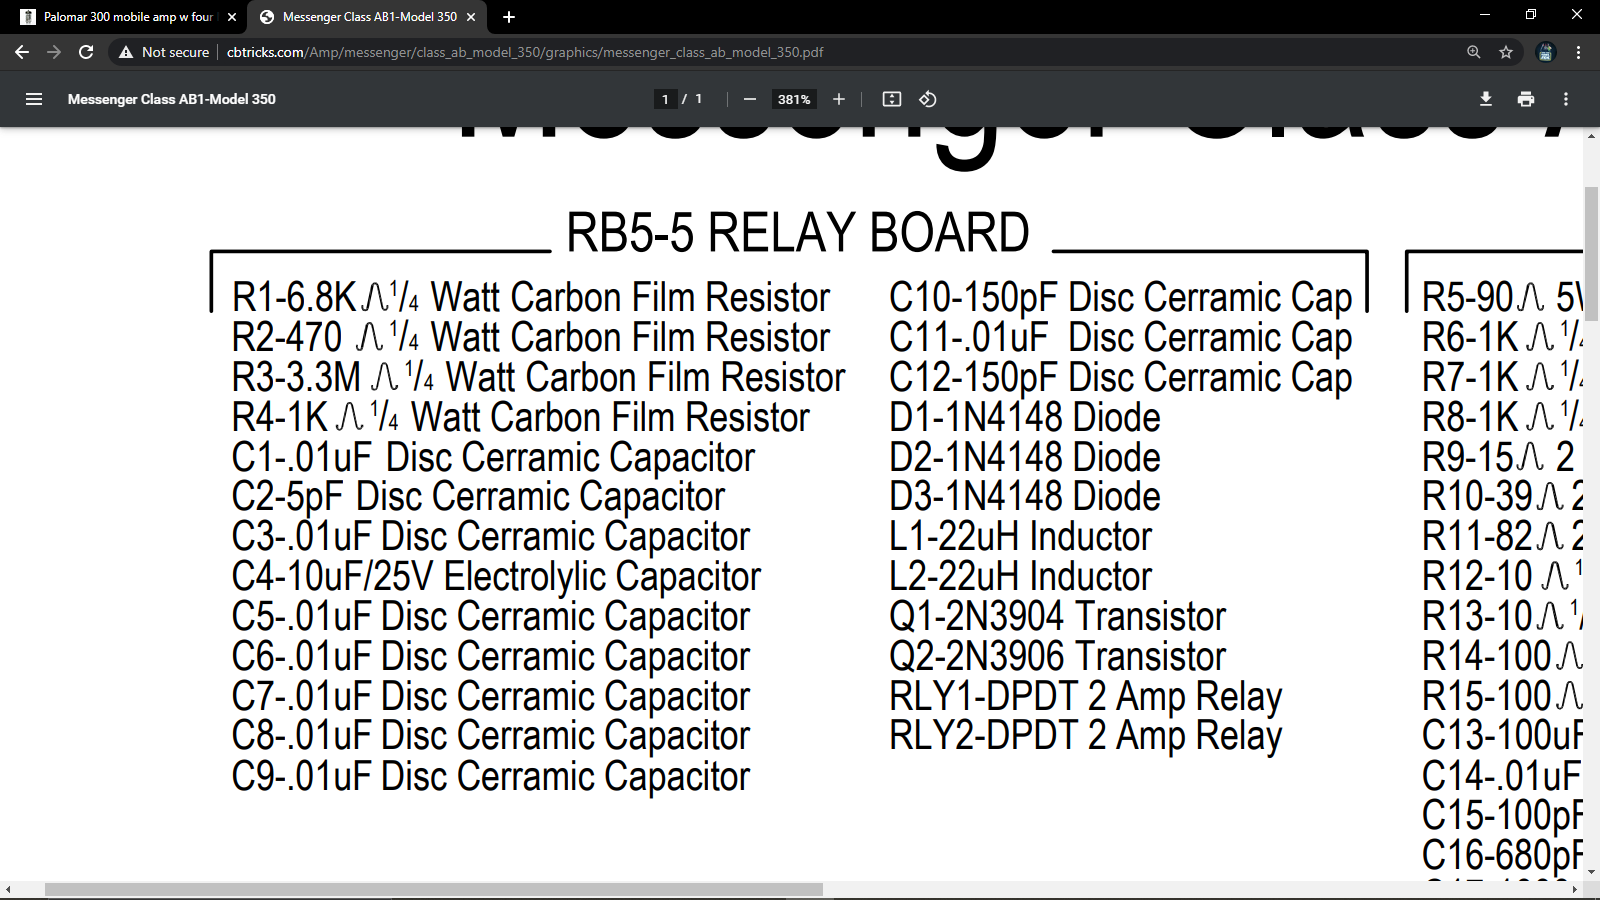Download the PDF file
Screen dimensions: 1600x900
click(1486, 99)
